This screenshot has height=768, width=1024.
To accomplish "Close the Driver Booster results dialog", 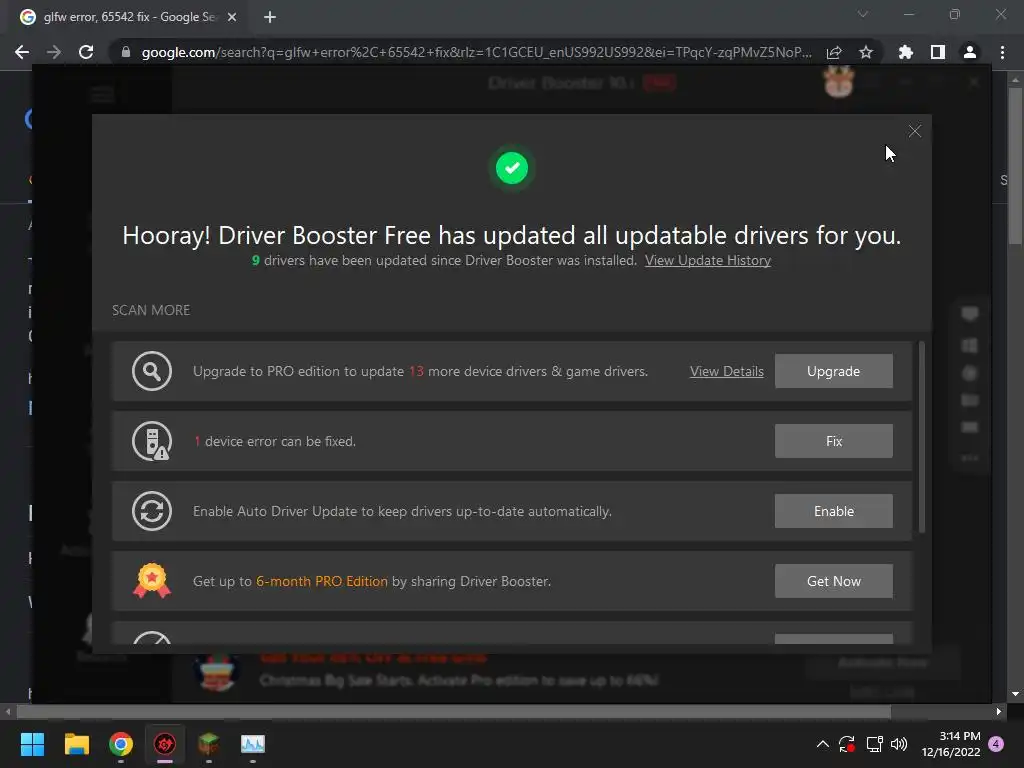I will coord(914,131).
